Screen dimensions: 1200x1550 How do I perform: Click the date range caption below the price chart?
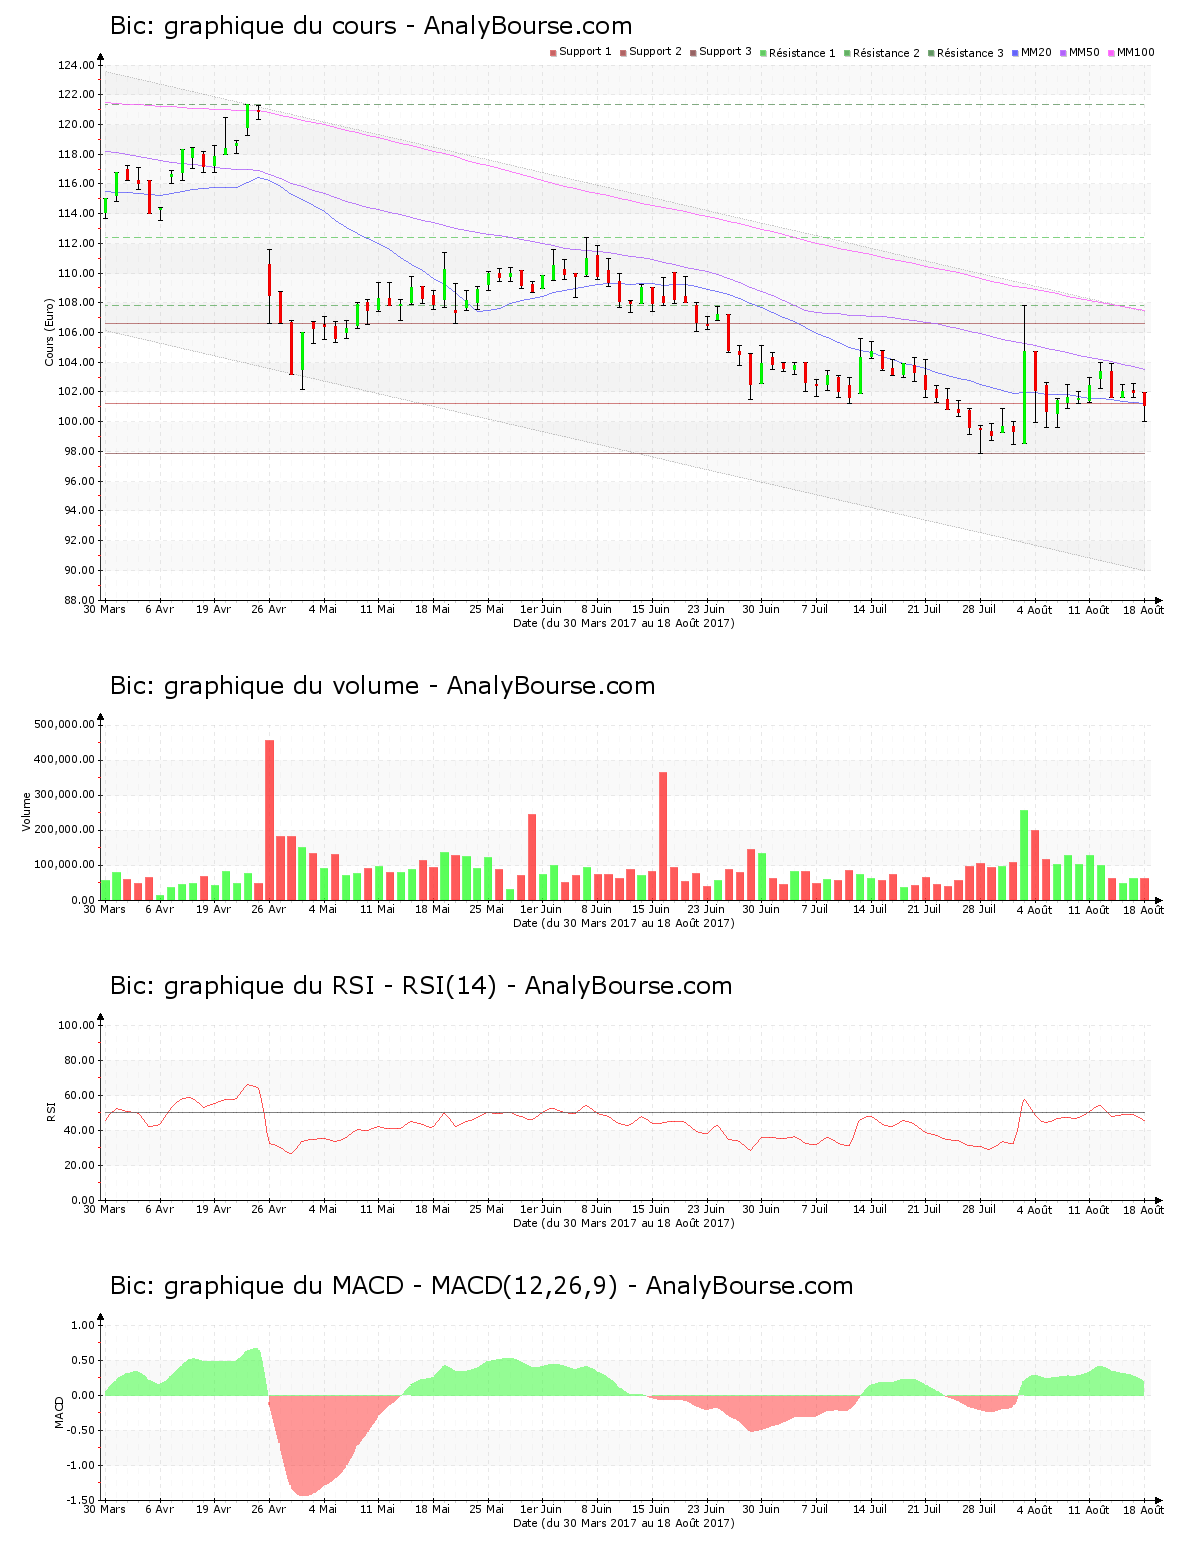(624, 623)
